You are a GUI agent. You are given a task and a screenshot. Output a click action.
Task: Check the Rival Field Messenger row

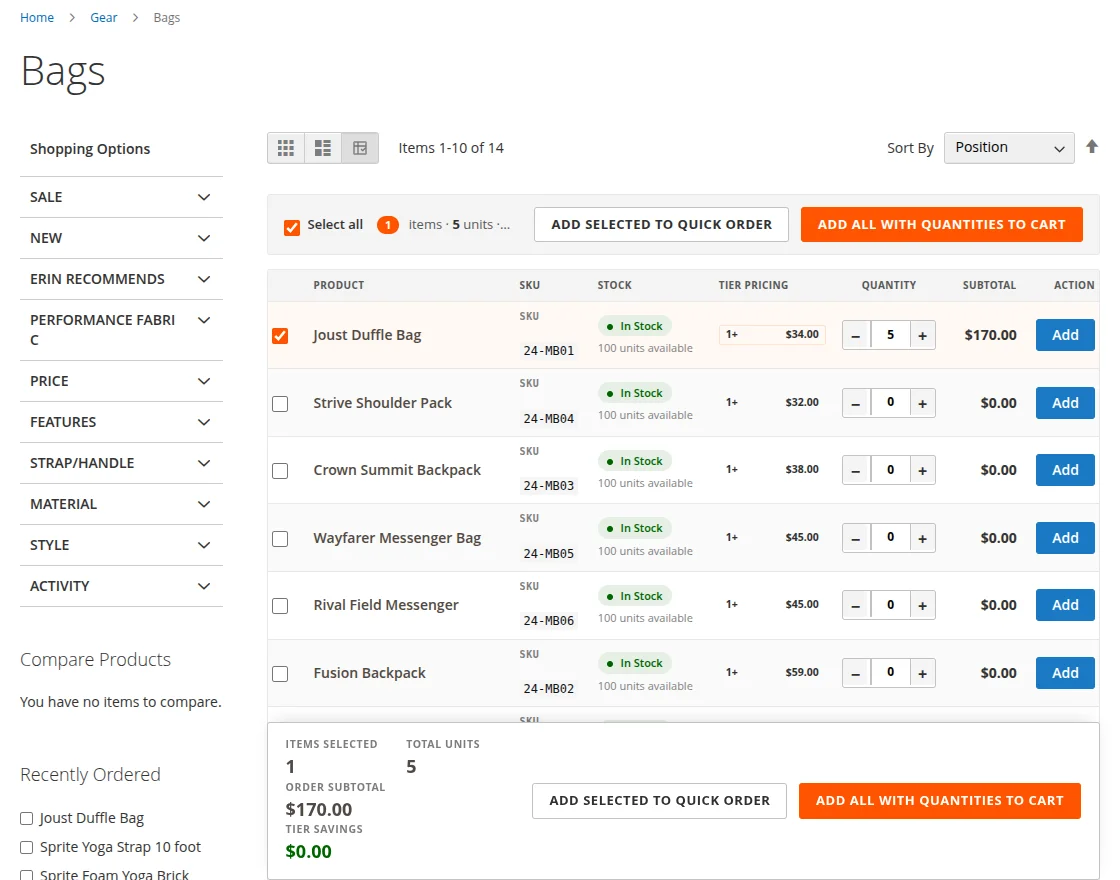click(x=280, y=606)
